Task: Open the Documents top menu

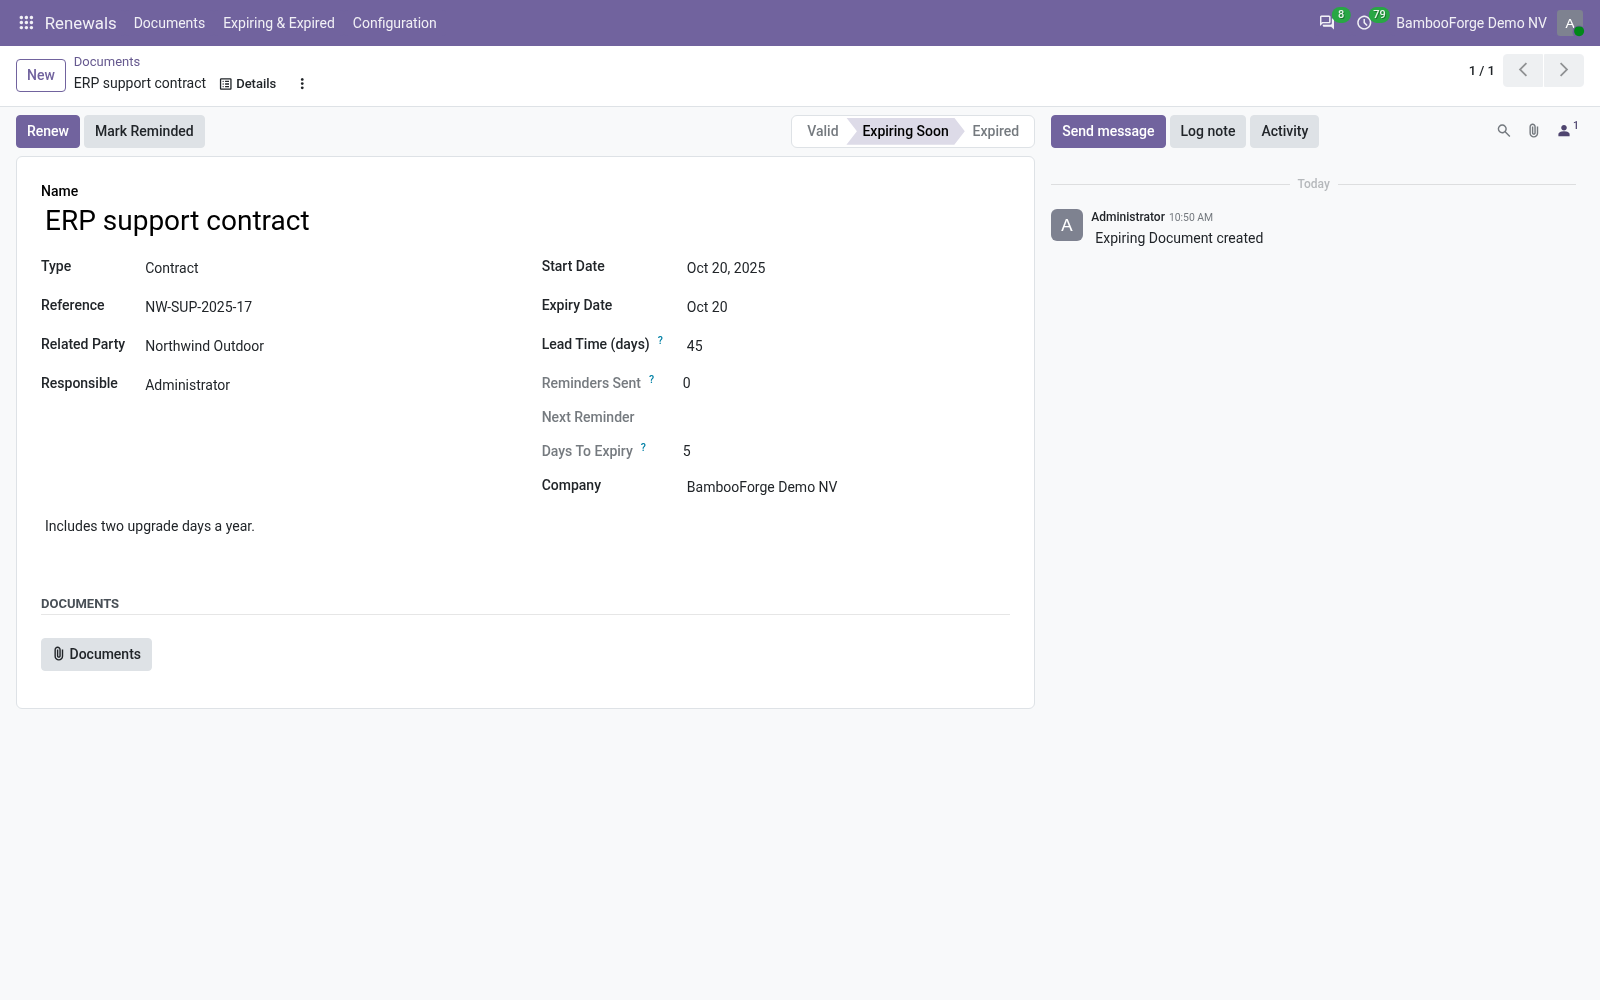Action: click(x=169, y=23)
